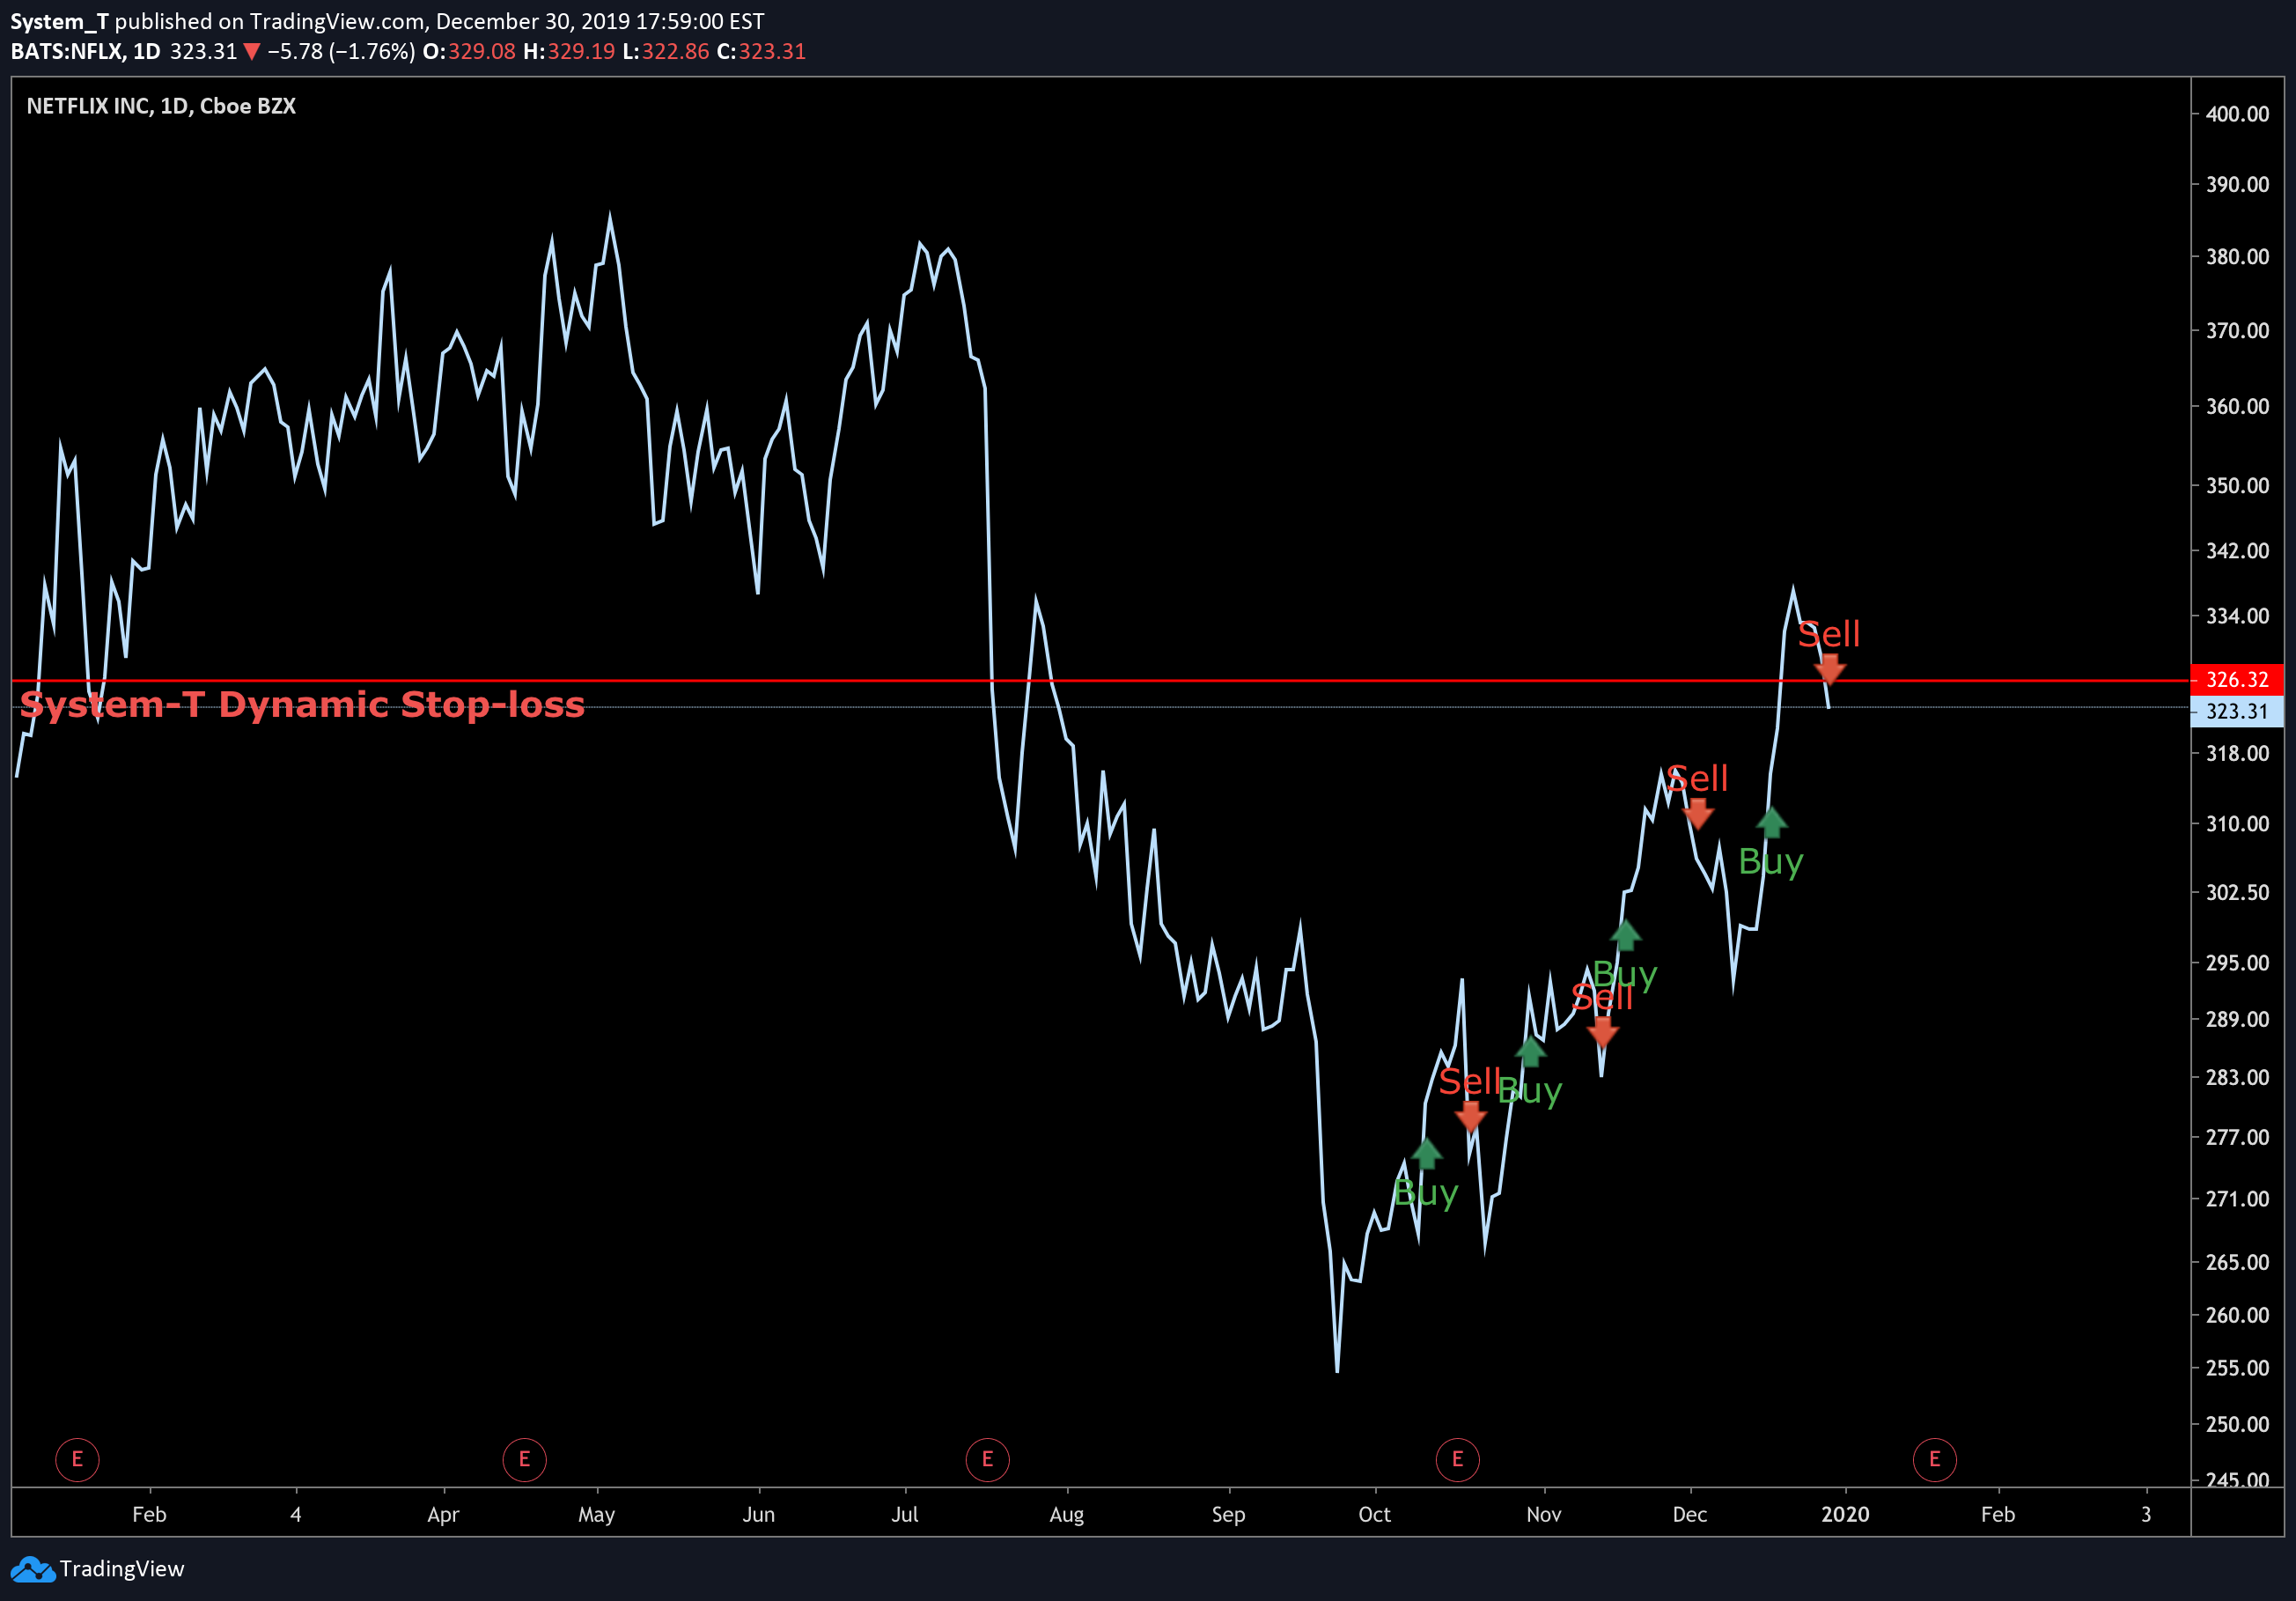Click the C:323.31 close value
The image size is (2296, 1601).
click(x=761, y=51)
